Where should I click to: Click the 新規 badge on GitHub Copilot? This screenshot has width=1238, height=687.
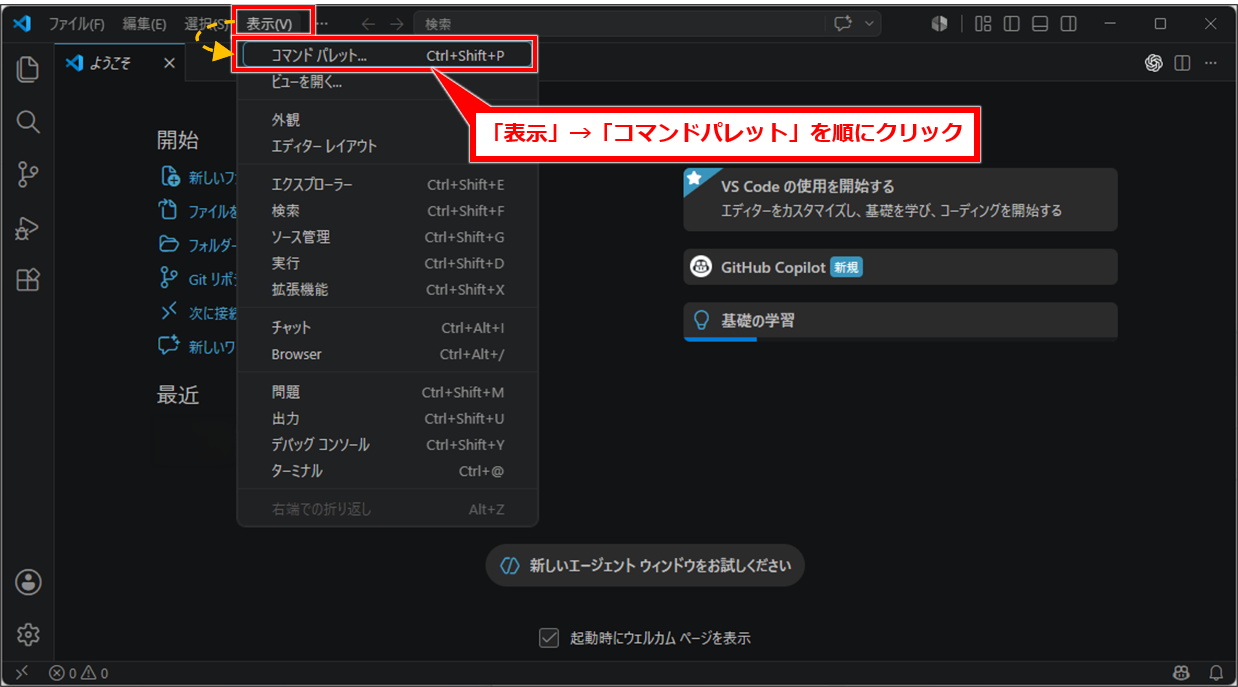(846, 267)
